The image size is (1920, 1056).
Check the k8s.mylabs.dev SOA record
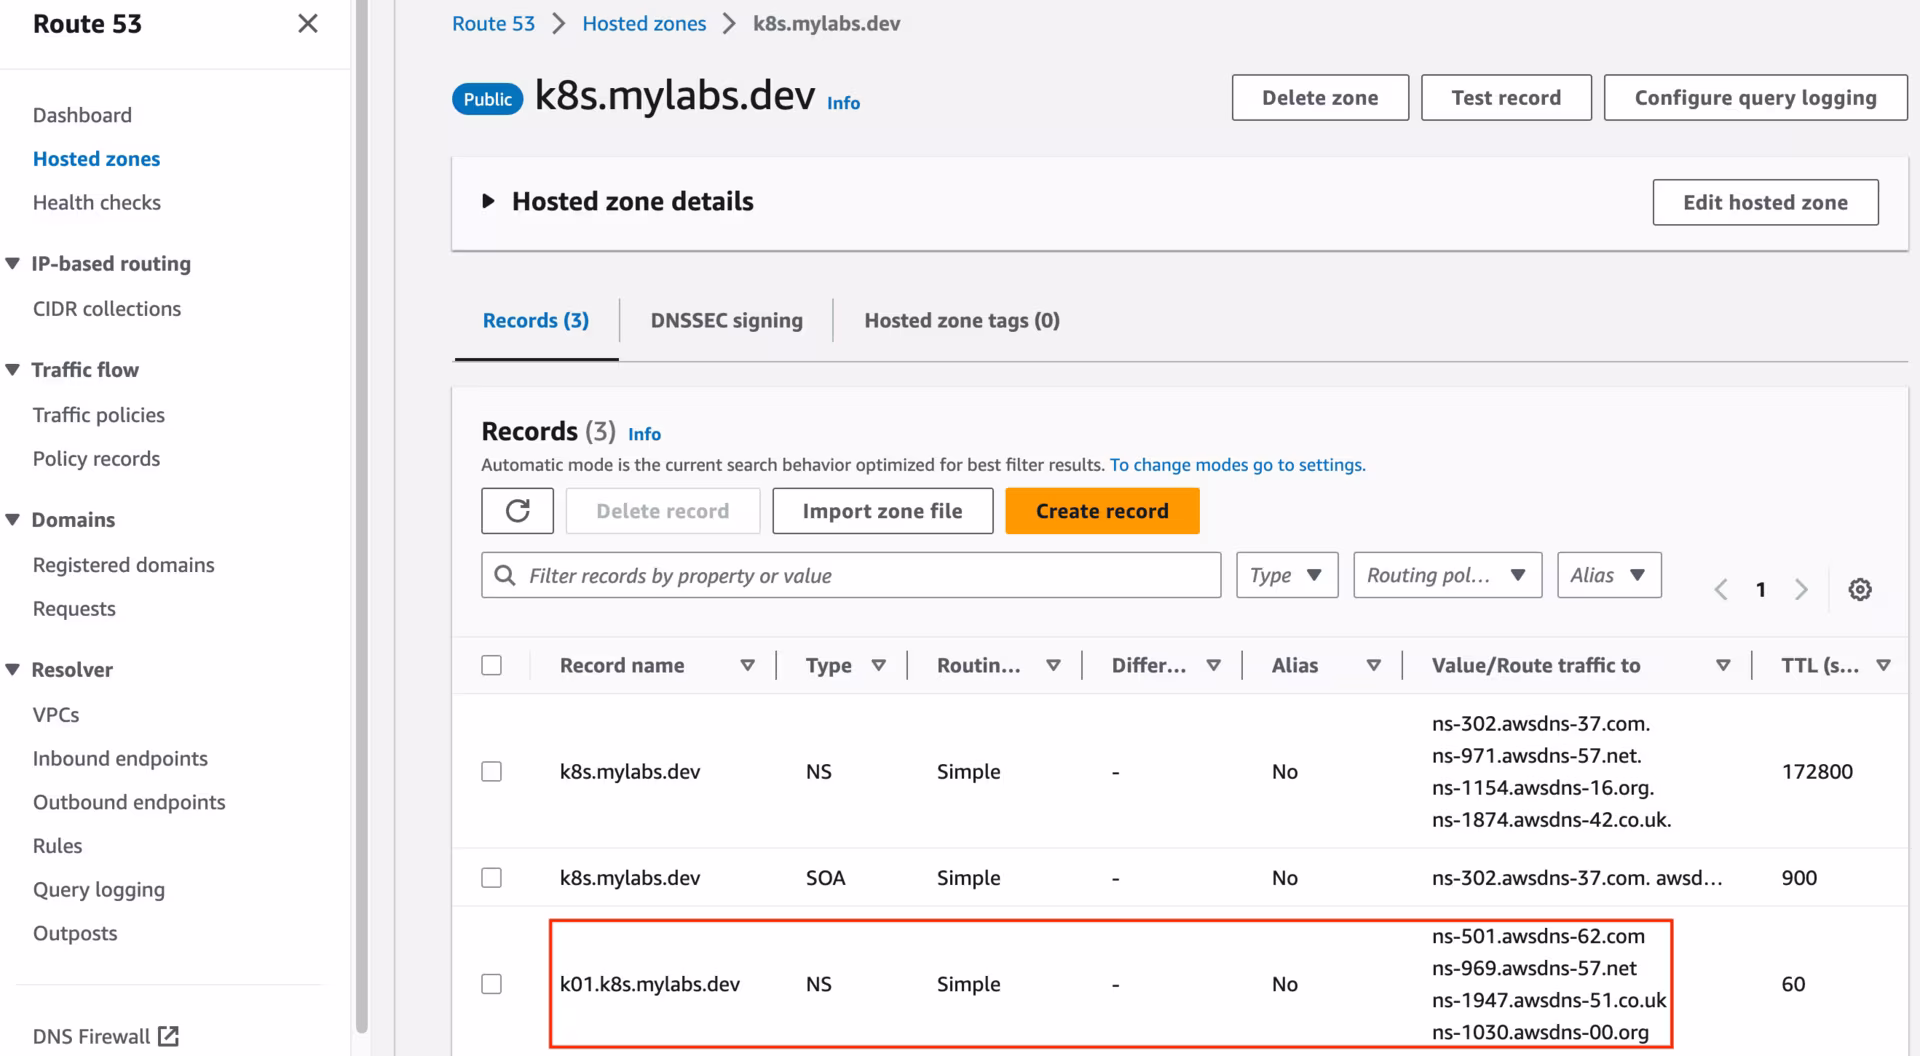point(491,877)
